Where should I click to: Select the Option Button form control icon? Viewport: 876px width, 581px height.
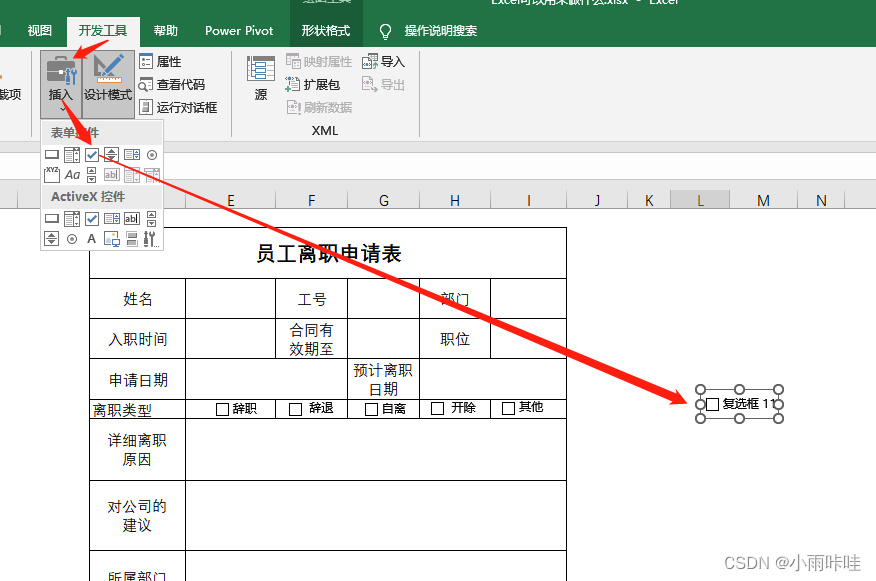coord(151,154)
